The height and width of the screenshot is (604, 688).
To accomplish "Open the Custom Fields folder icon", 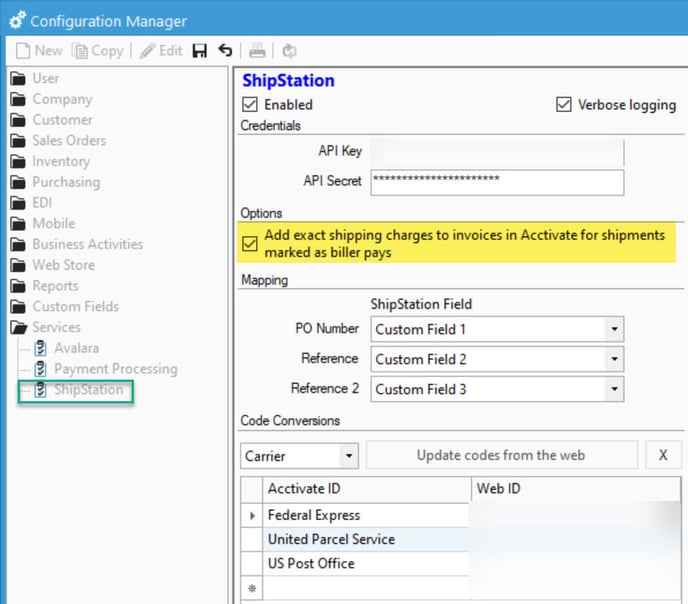I will point(18,307).
